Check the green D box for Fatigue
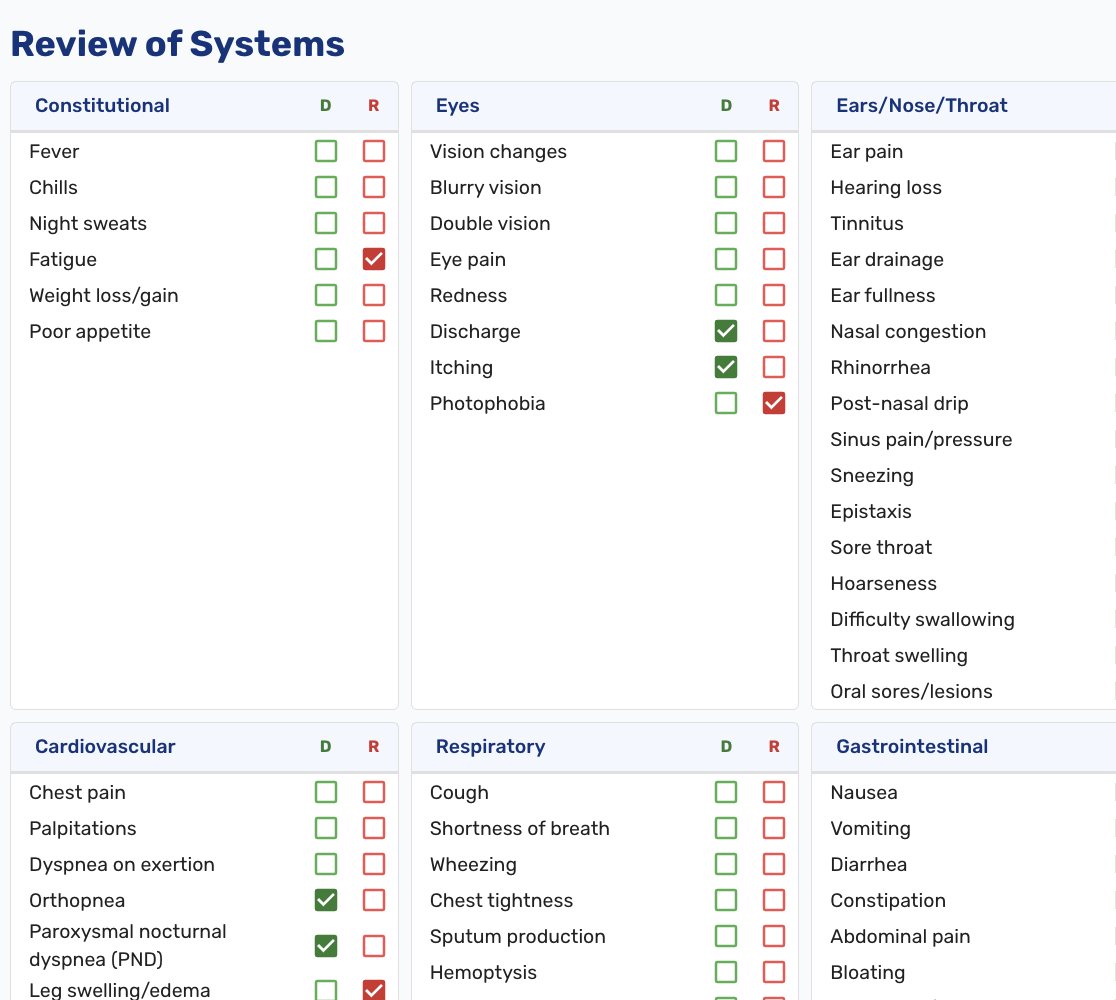The image size is (1116, 1000). click(x=326, y=259)
